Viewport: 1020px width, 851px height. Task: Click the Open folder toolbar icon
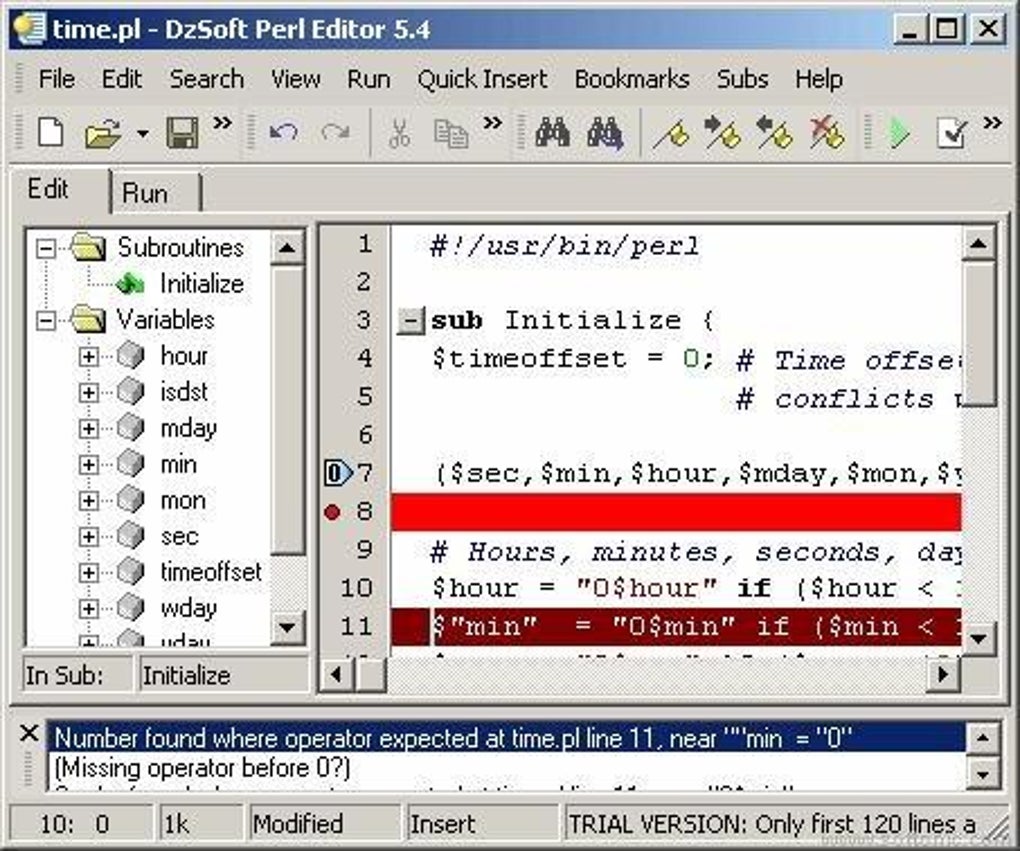coord(103,134)
